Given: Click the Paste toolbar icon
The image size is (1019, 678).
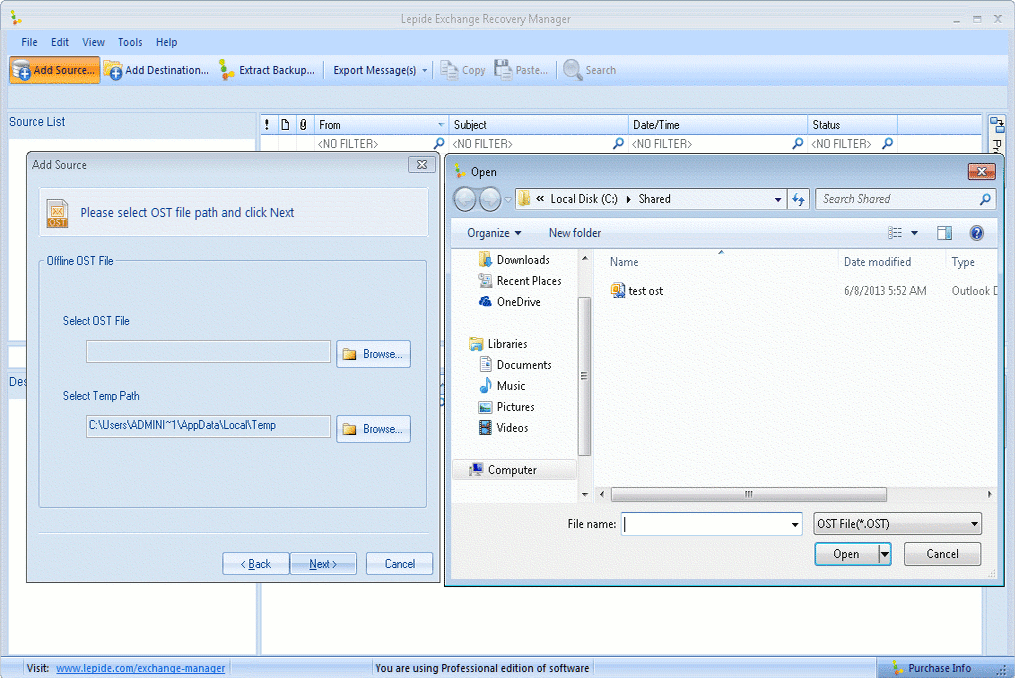Looking at the screenshot, I should click(x=503, y=70).
